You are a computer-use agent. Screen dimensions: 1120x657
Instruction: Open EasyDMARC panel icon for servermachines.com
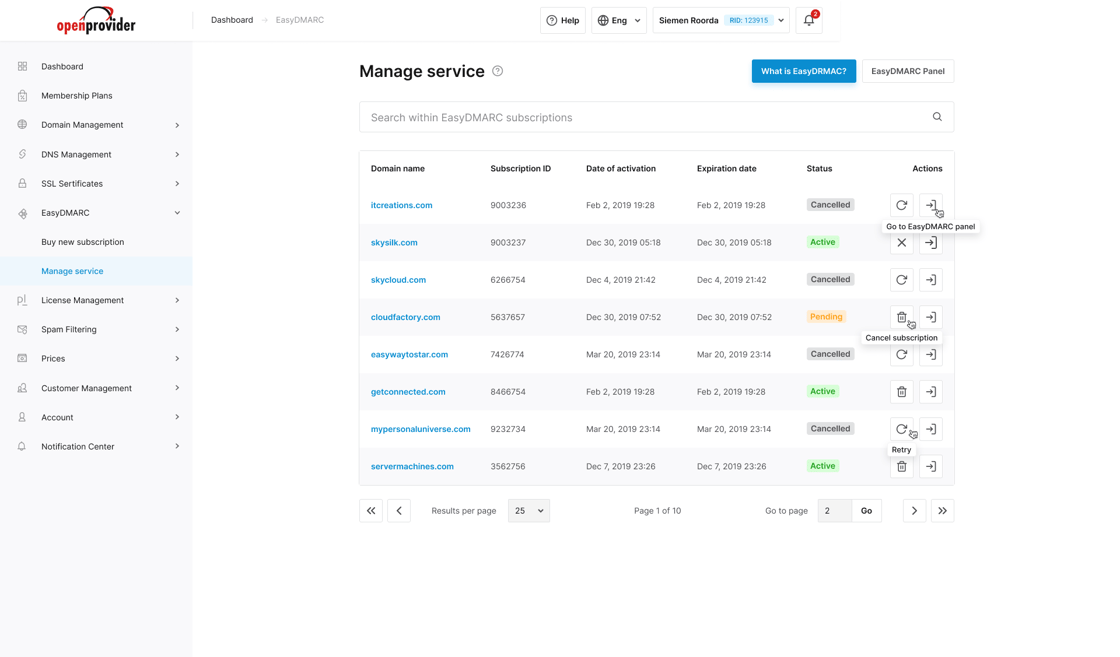[x=931, y=466]
